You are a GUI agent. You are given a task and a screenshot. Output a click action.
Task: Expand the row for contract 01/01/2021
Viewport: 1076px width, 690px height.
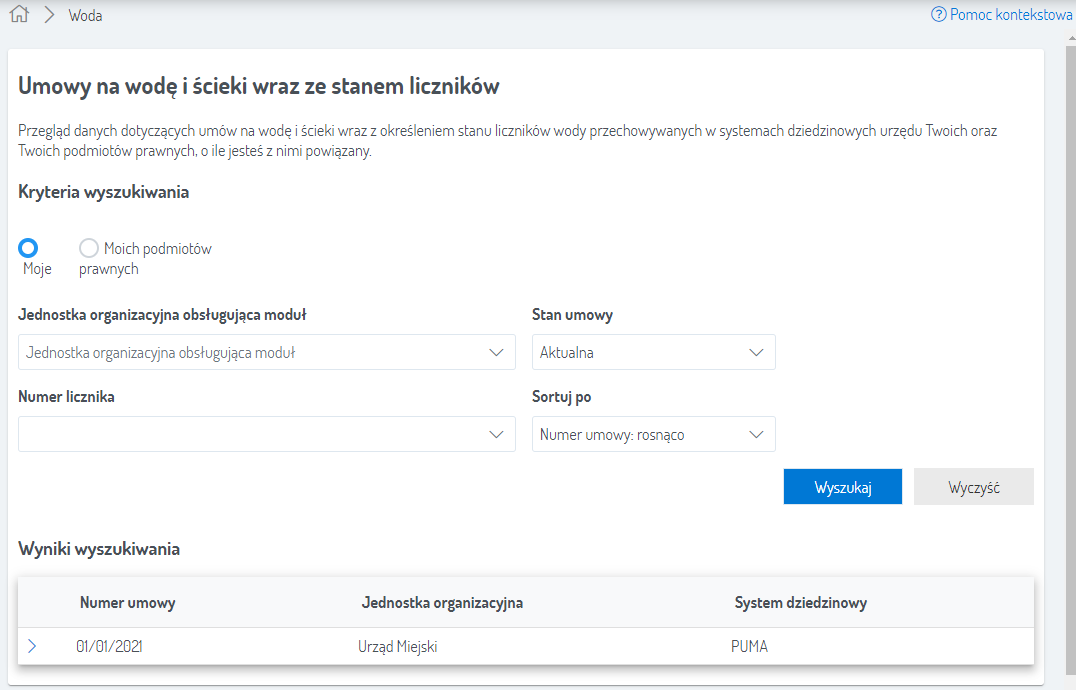[32, 646]
